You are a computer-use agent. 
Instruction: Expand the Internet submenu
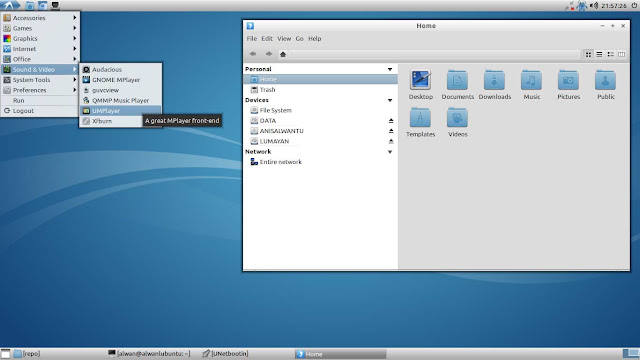[x=40, y=49]
